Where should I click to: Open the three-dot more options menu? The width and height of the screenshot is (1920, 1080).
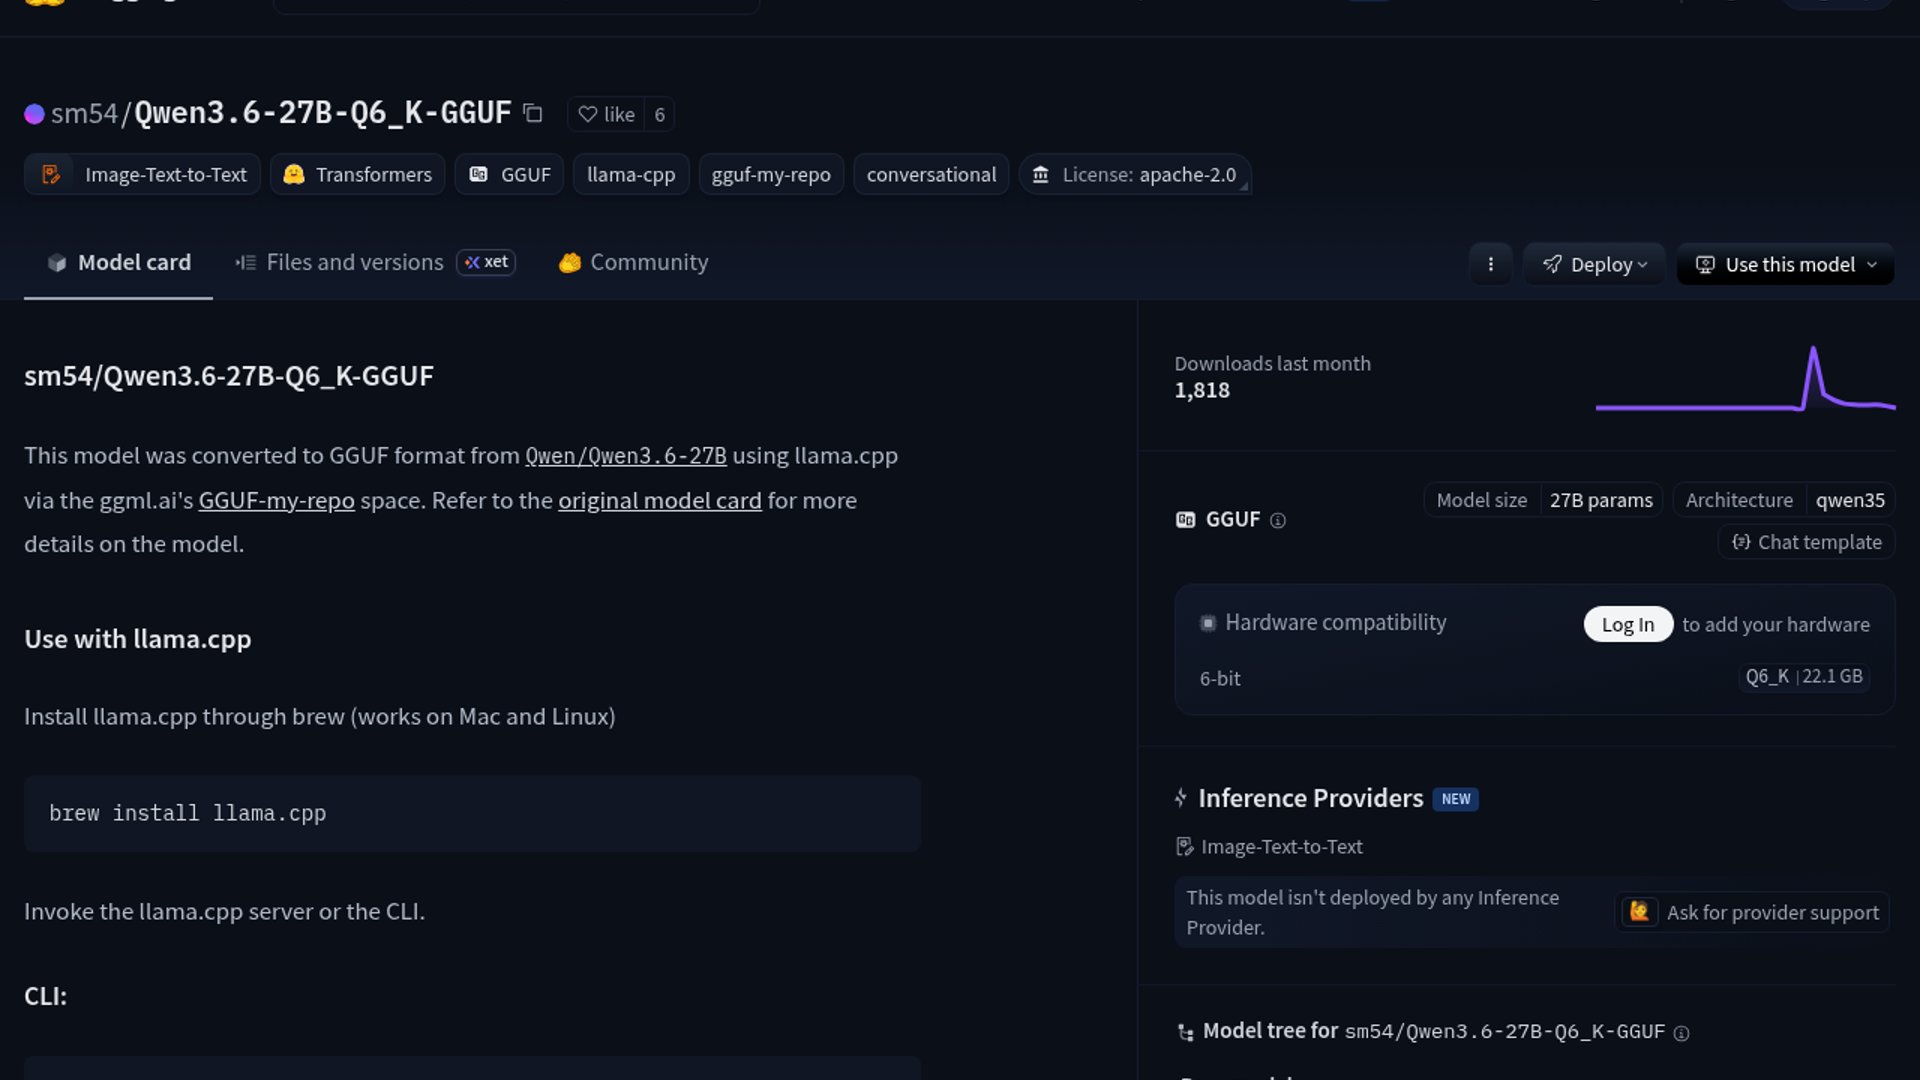(x=1490, y=264)
